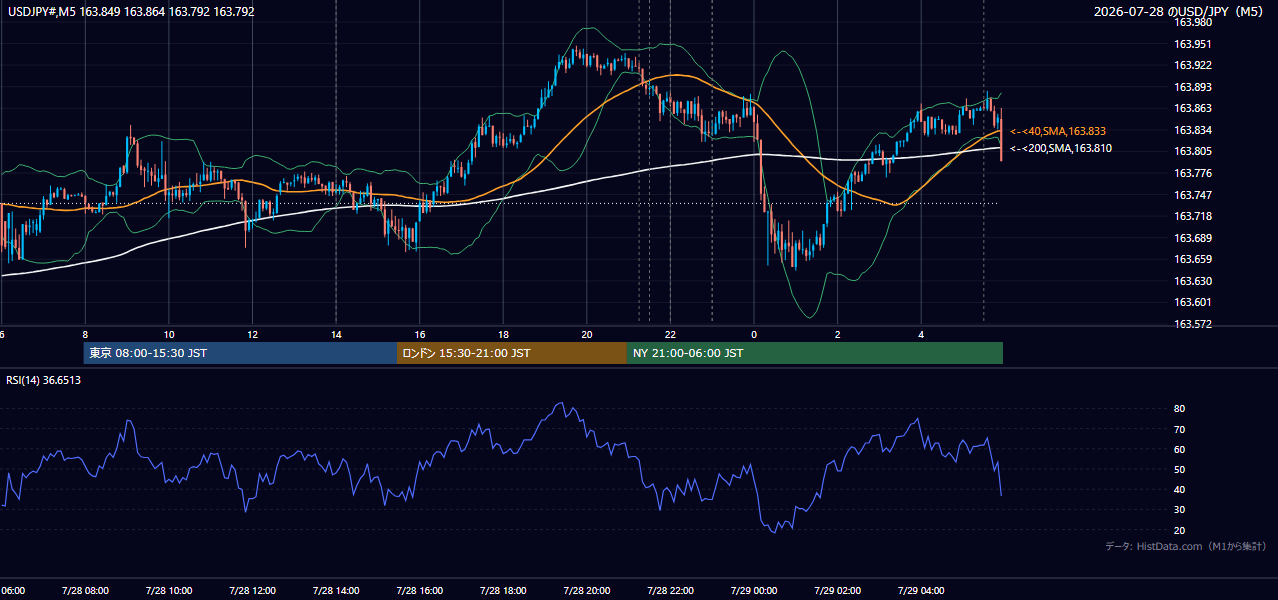Click hour label 8 under price chart
Screen dimensions: 1278x600
[85, 335]
